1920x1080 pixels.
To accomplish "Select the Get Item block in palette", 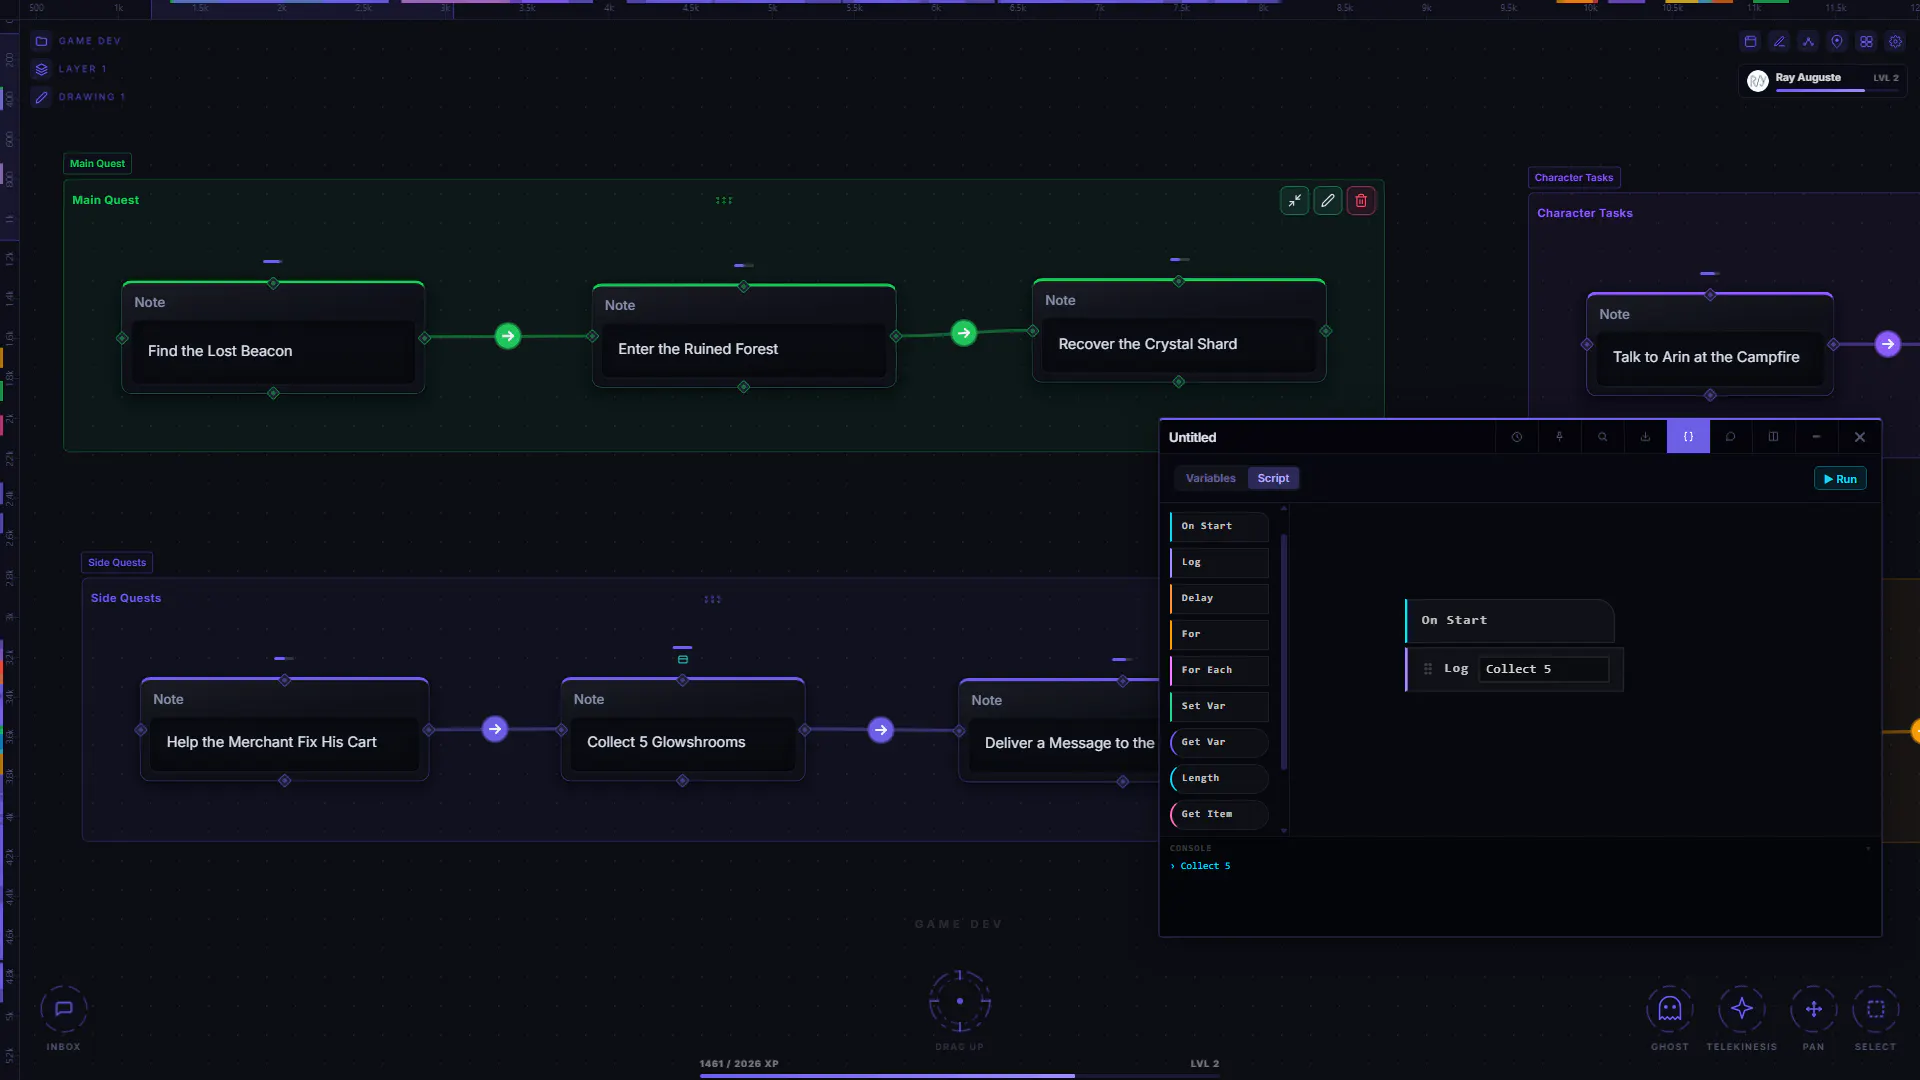I will [1219, 814].
